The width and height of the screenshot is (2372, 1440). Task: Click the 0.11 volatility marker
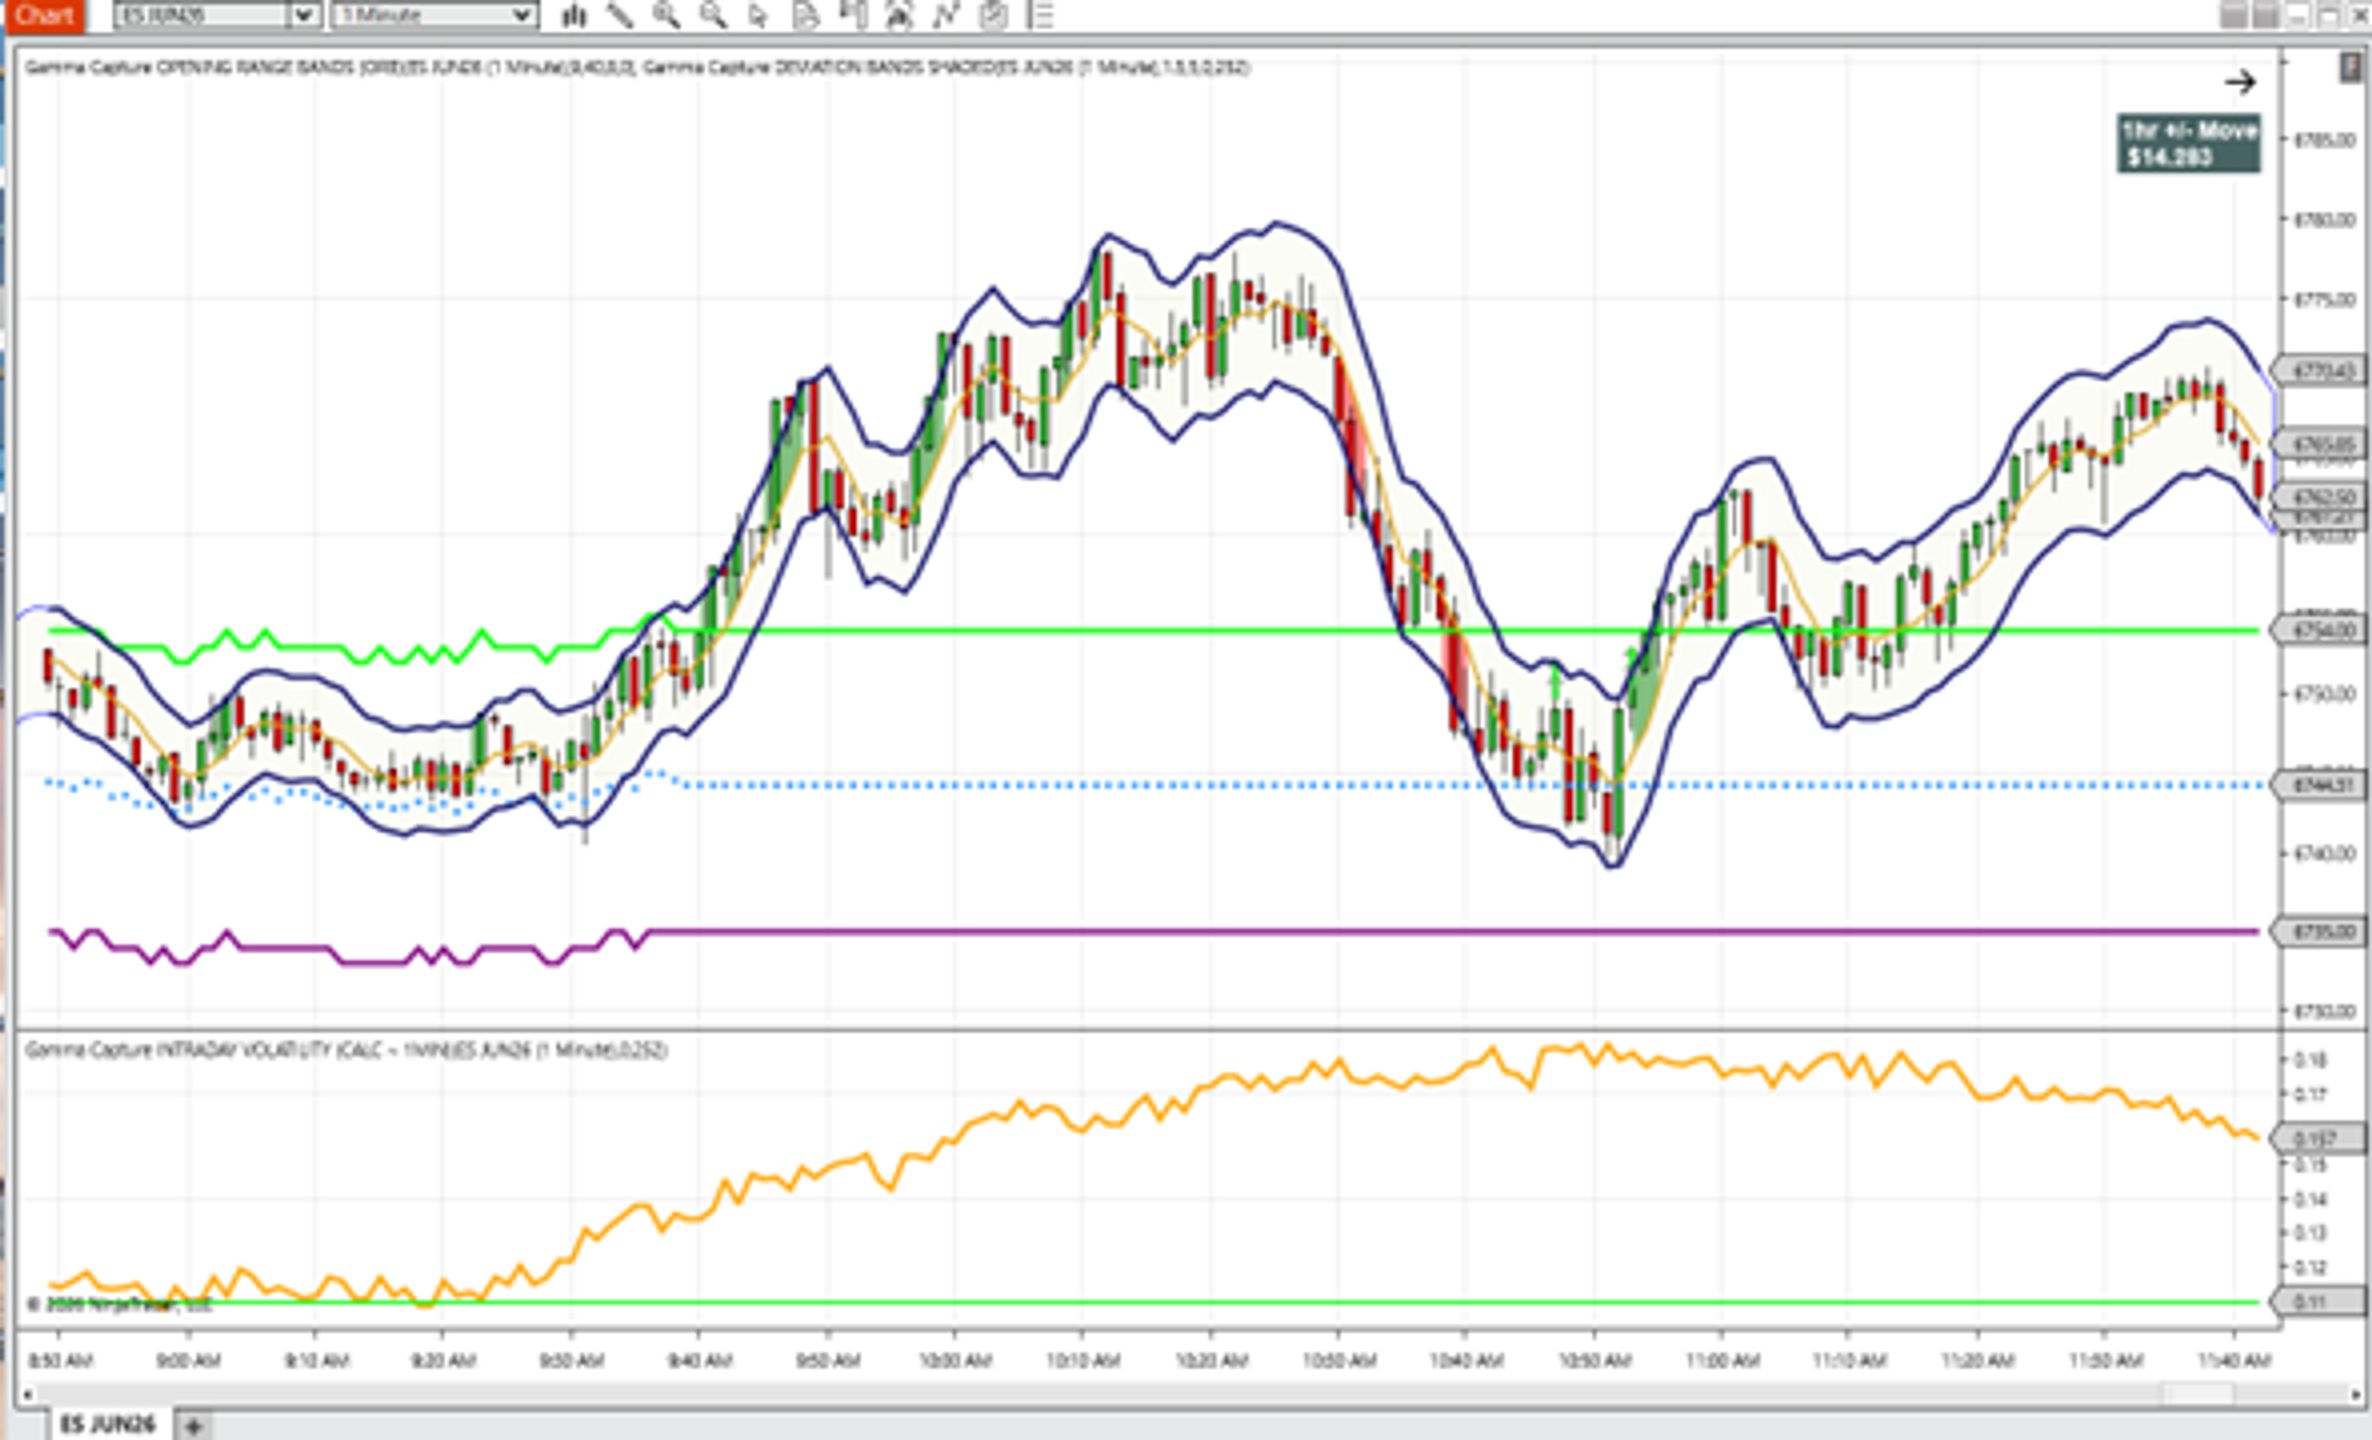point(2320,1302)
